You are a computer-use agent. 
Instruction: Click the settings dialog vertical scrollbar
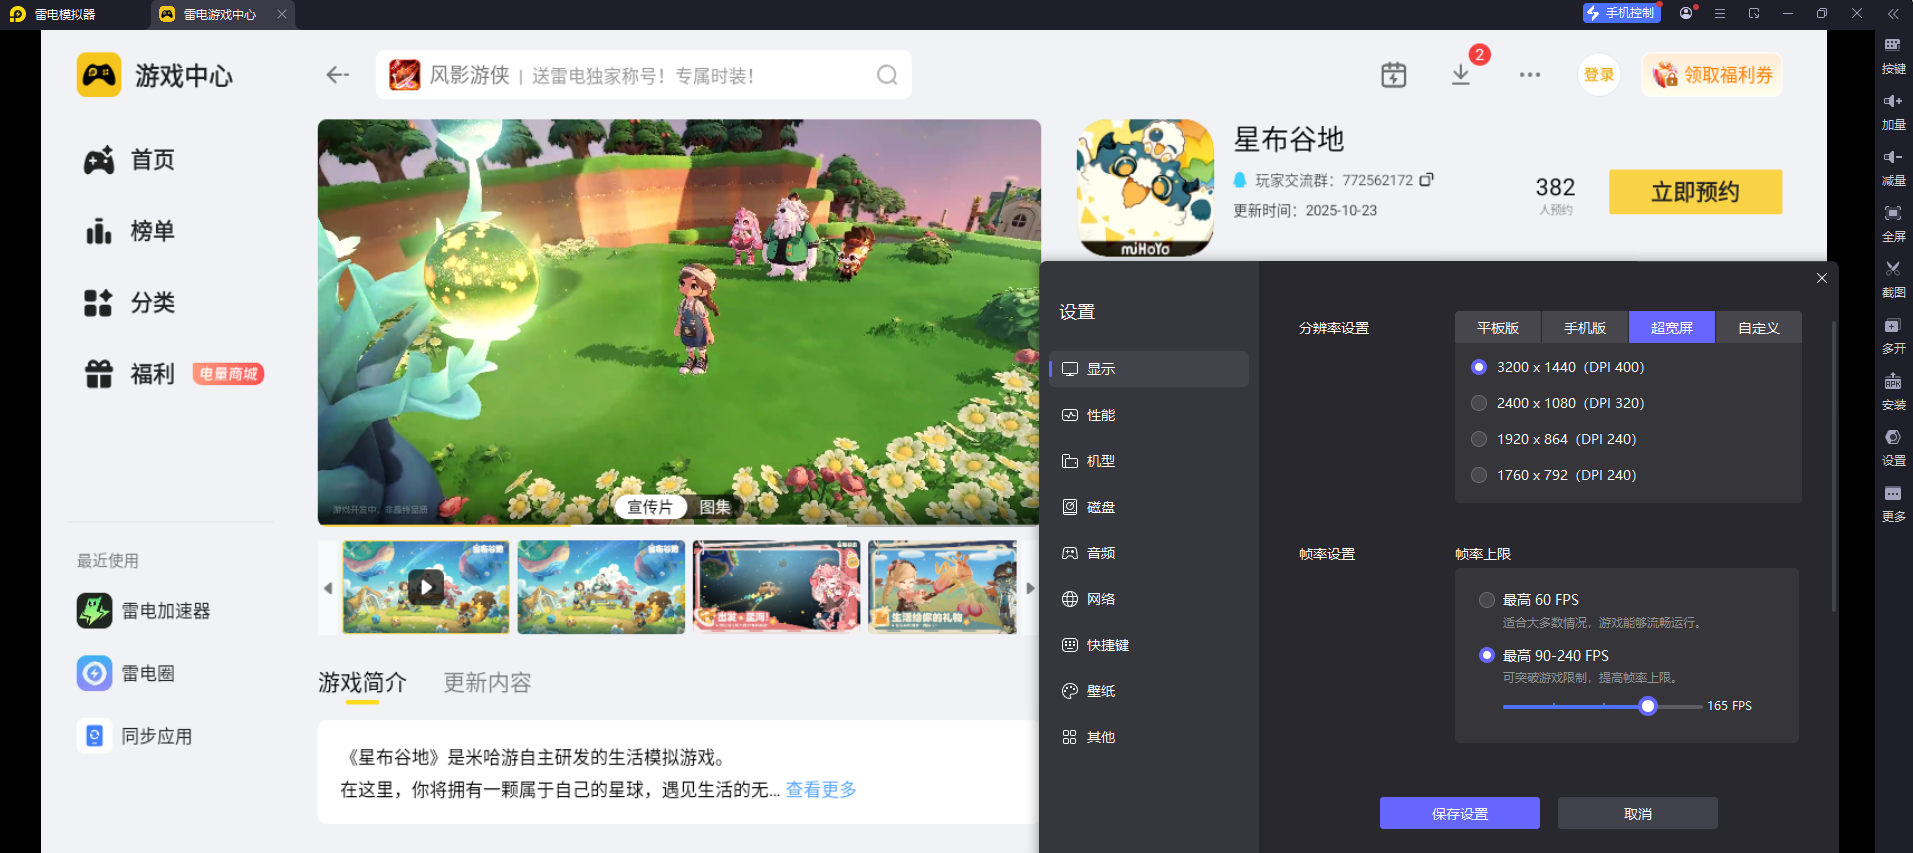tap(1833, 466)
